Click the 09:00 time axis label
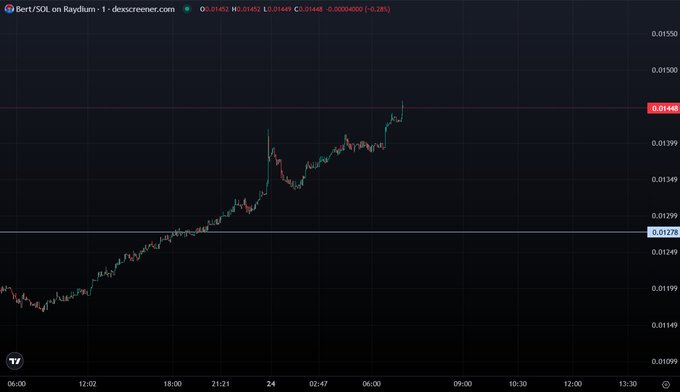Image resolution: width=680 pixels, height=392 pixels. 463,384
